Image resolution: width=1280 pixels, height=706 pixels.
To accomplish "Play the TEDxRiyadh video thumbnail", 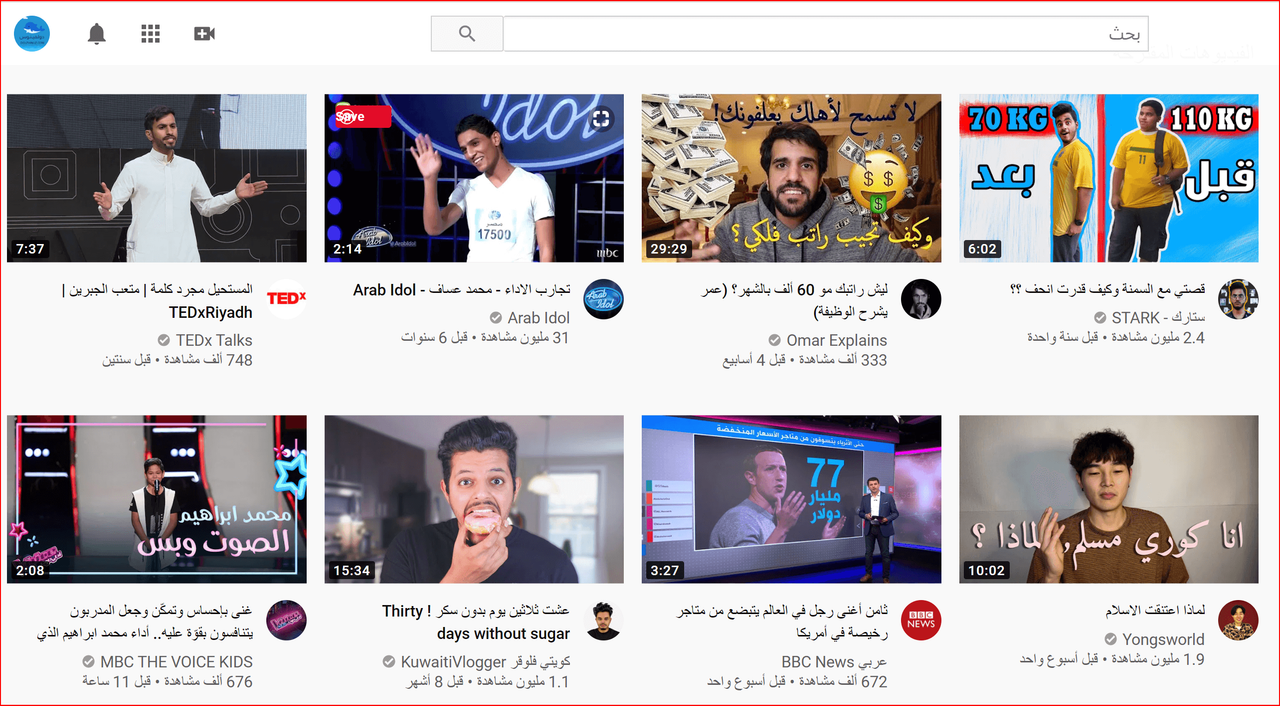I will [157, 178].
